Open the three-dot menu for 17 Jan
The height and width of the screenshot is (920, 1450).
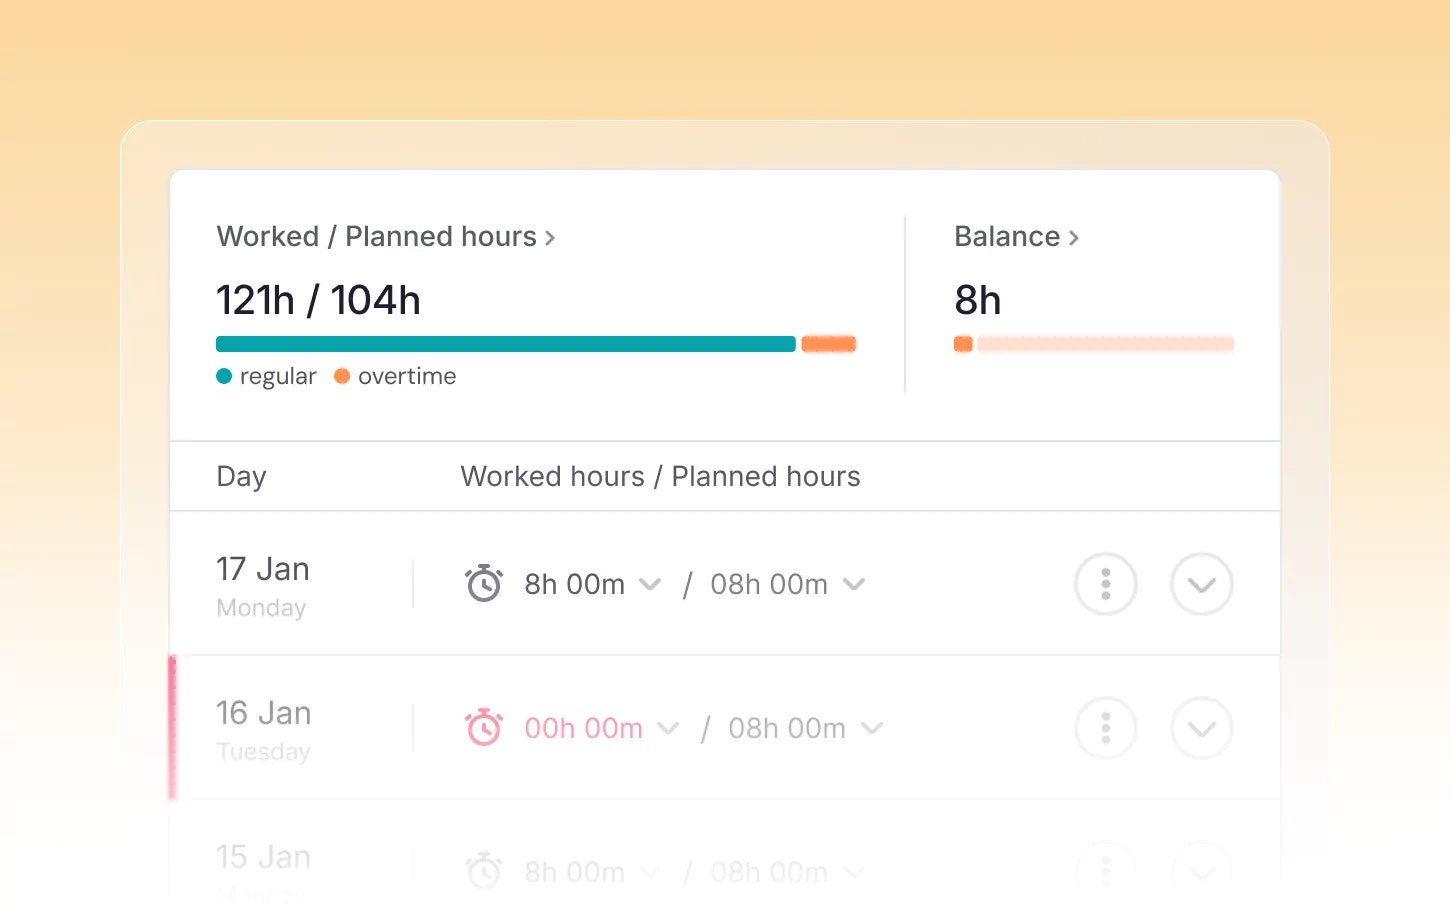pyautogui.click(x=1105, y=584)
